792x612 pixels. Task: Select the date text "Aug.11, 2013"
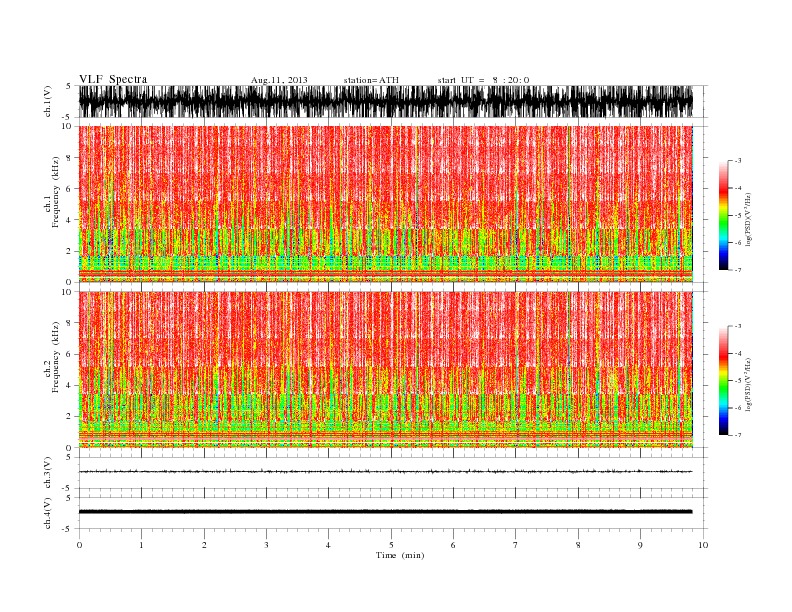click(279, 80)
